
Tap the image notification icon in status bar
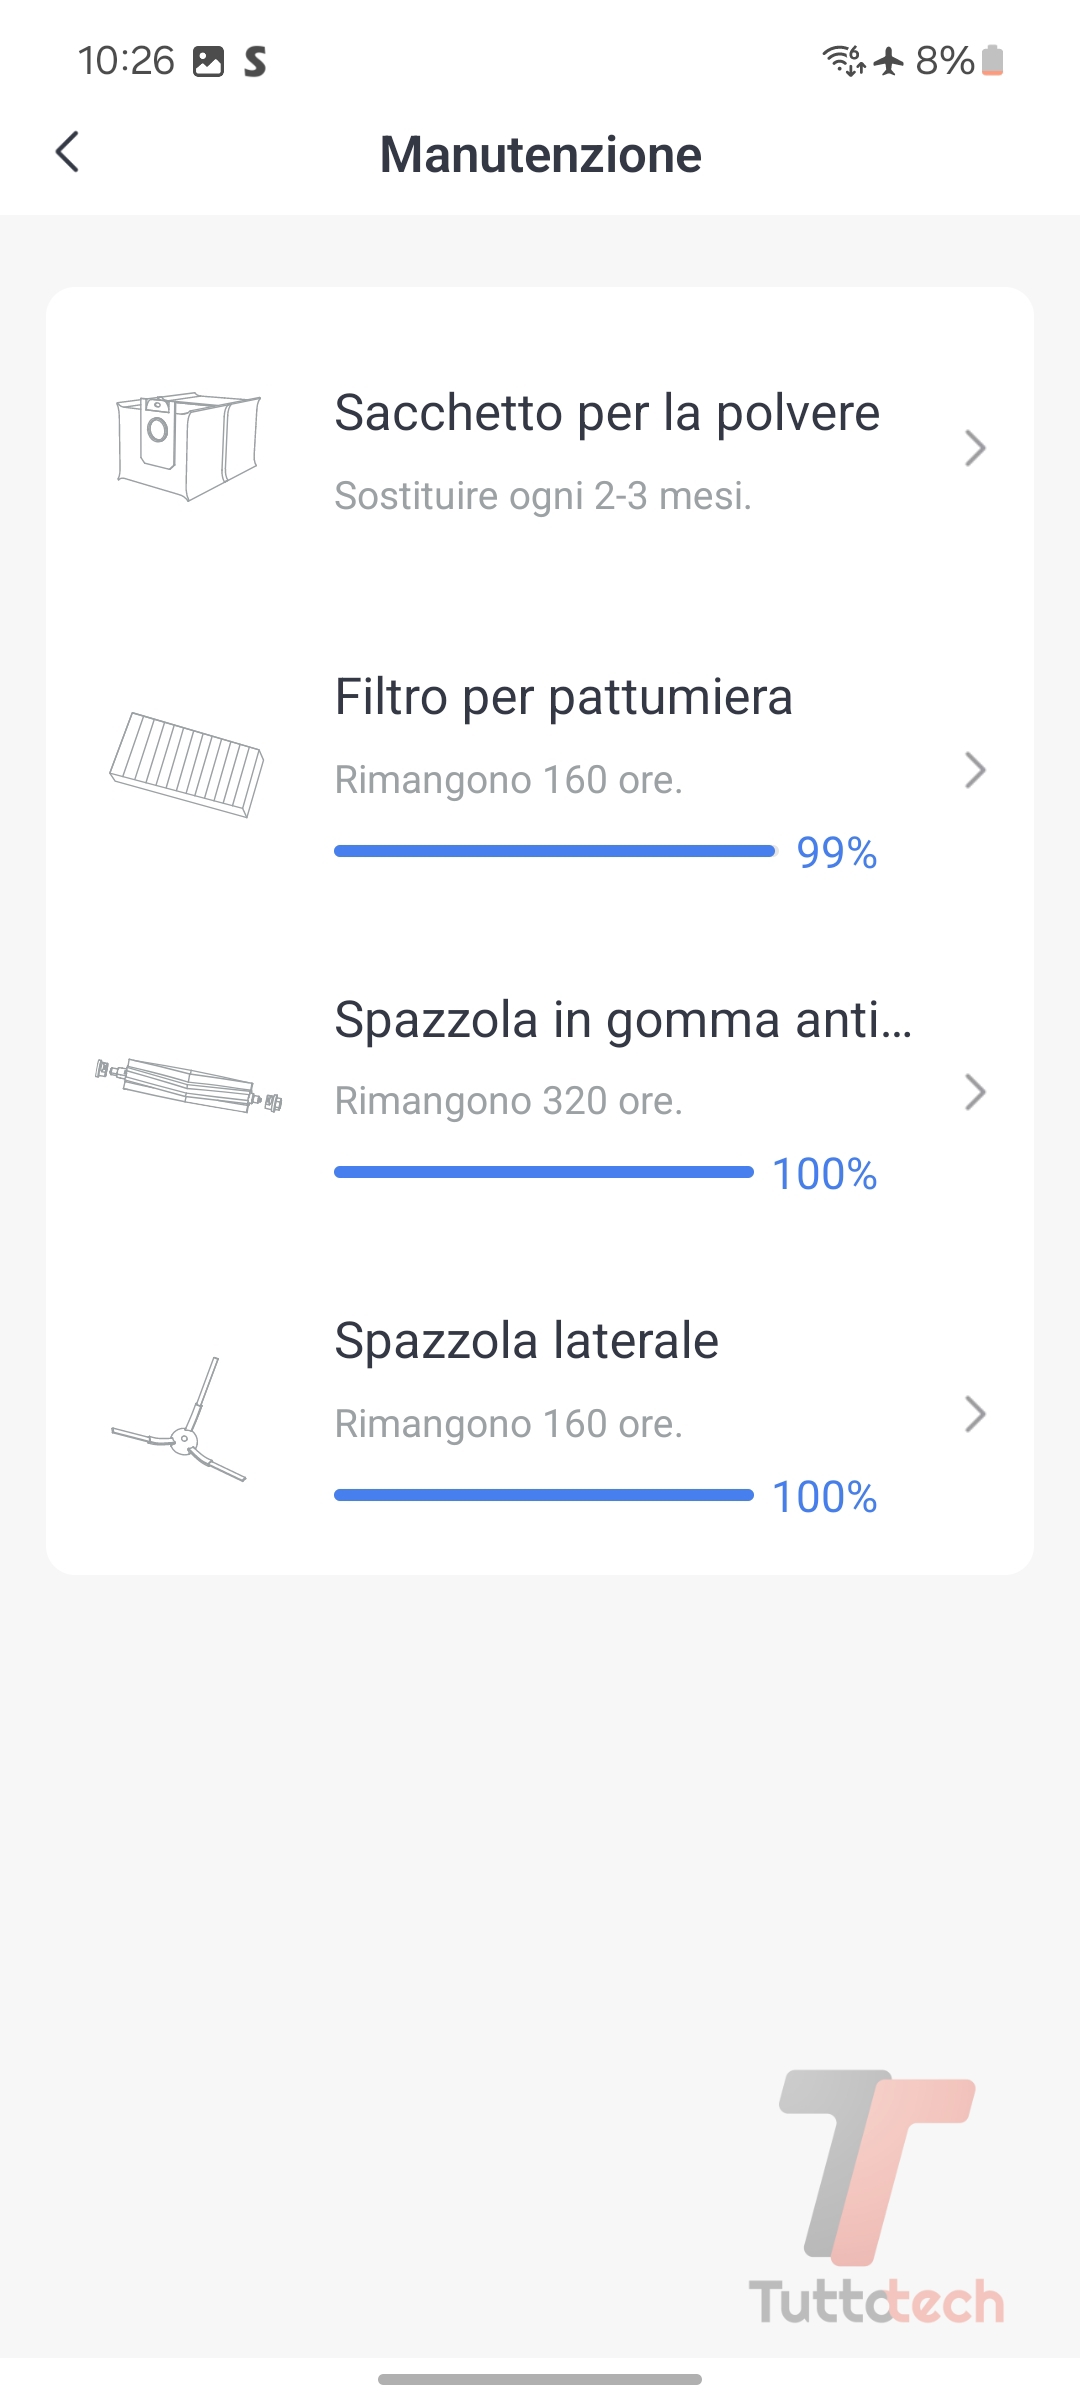[x=208, y=62]
